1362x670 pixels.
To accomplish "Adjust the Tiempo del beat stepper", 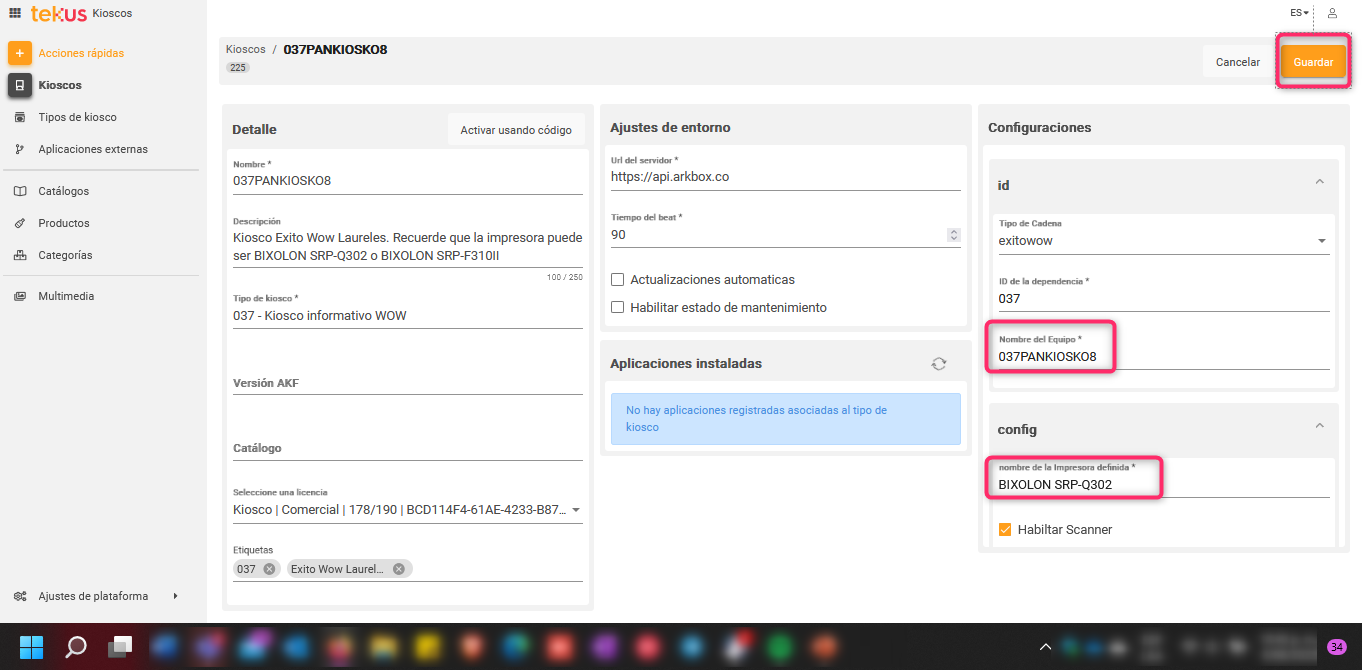I will coord(953,235).
